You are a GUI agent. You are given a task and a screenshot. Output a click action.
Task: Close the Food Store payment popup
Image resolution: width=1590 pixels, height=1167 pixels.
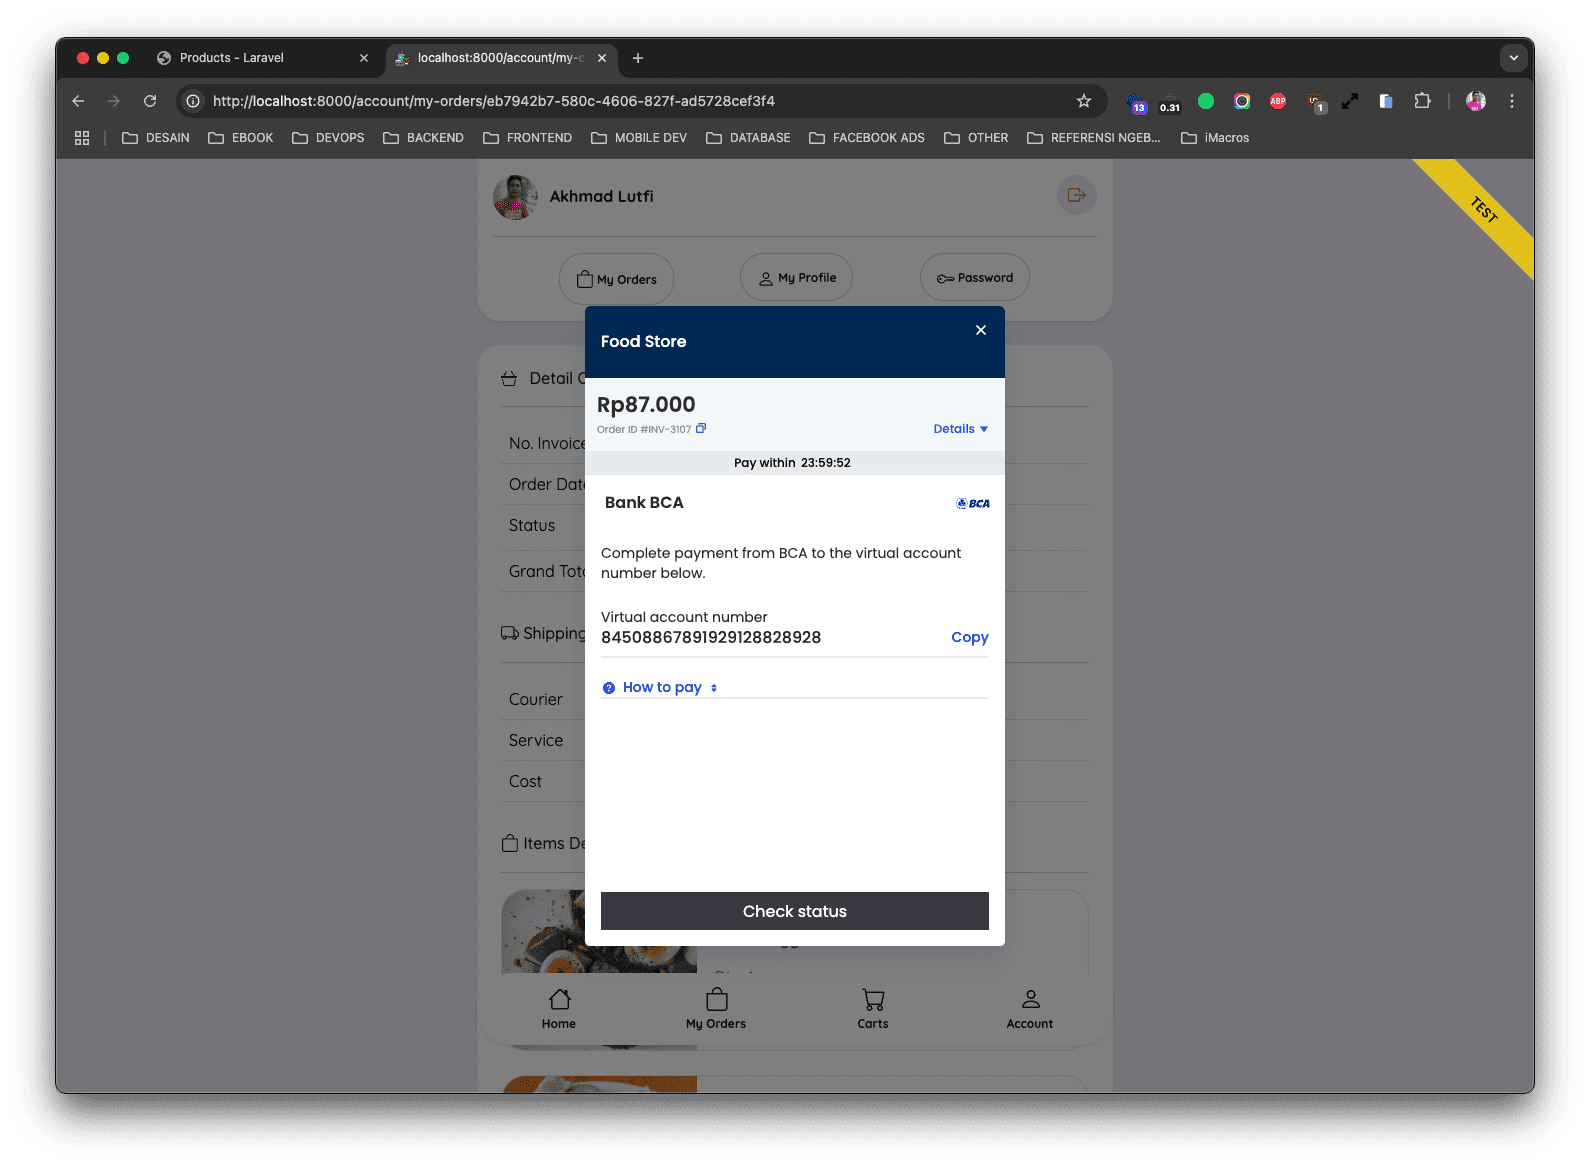click(980, 330)
